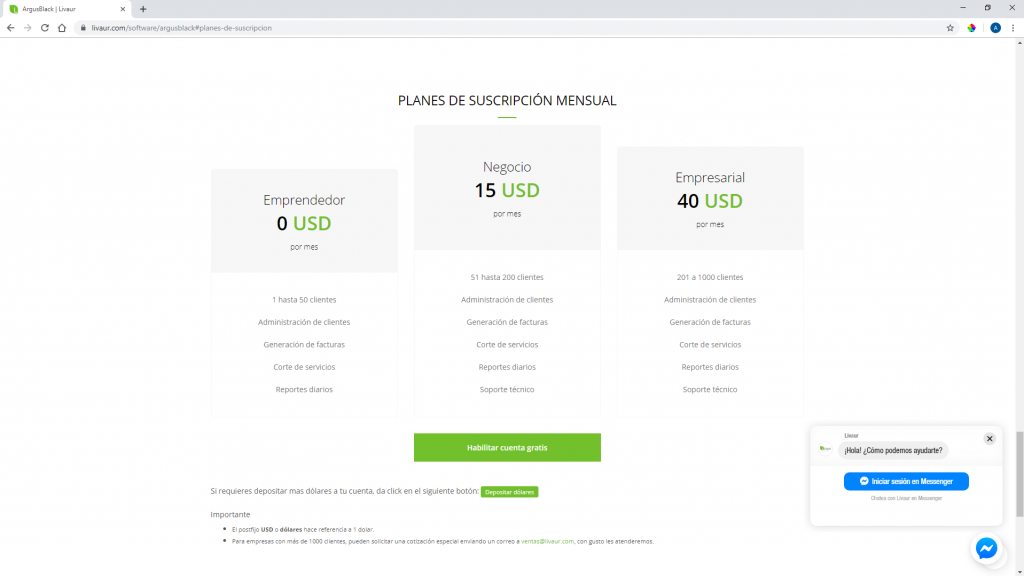This screenshot has height=576, width=1024.
Task: Click Habilitar cuenta gratis button
Action: (507, 447)
